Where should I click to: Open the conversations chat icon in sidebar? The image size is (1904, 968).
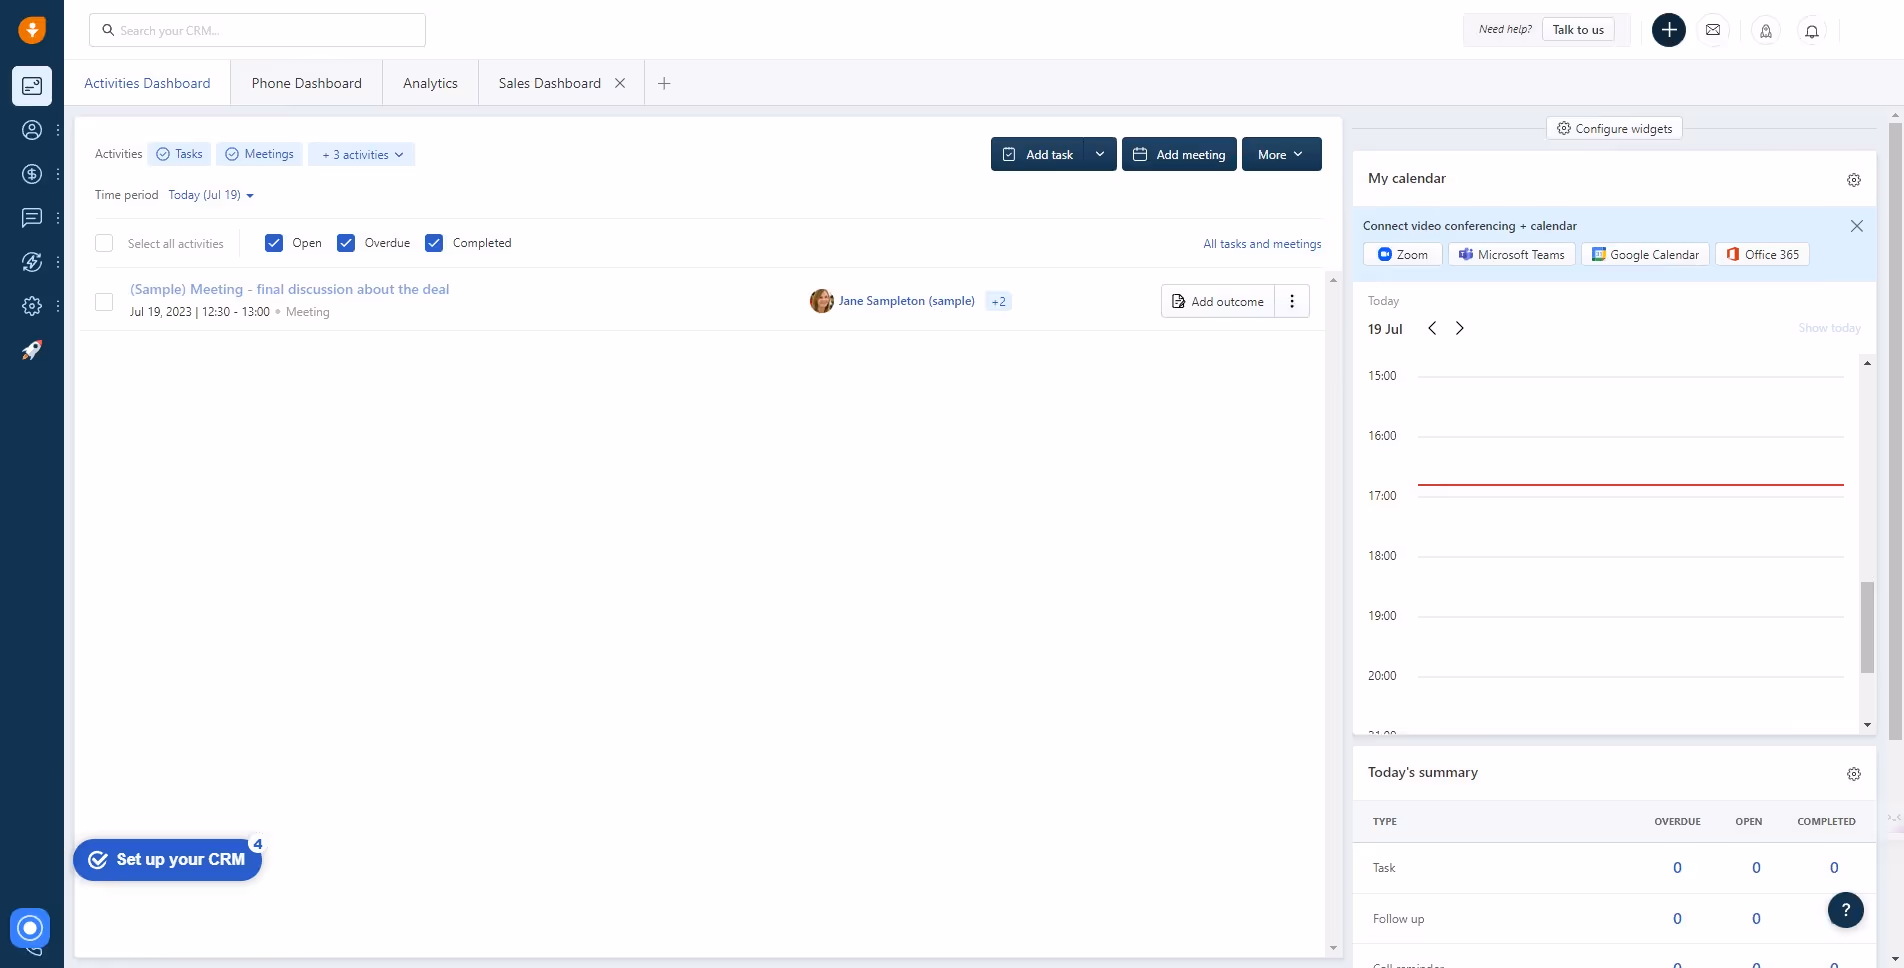coord(32,218)
